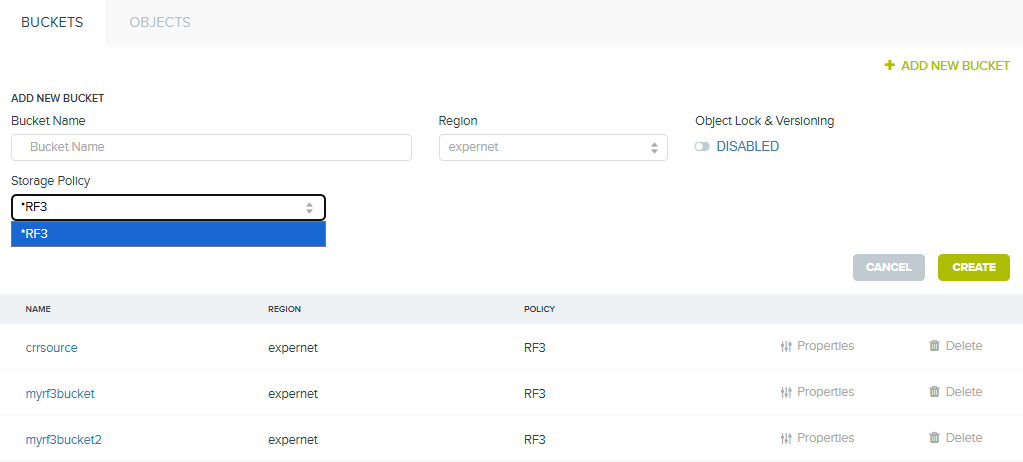Select *RF3 option in policy list
The height and width of the screenshot is (462, 1023).
tap(168, 234)
